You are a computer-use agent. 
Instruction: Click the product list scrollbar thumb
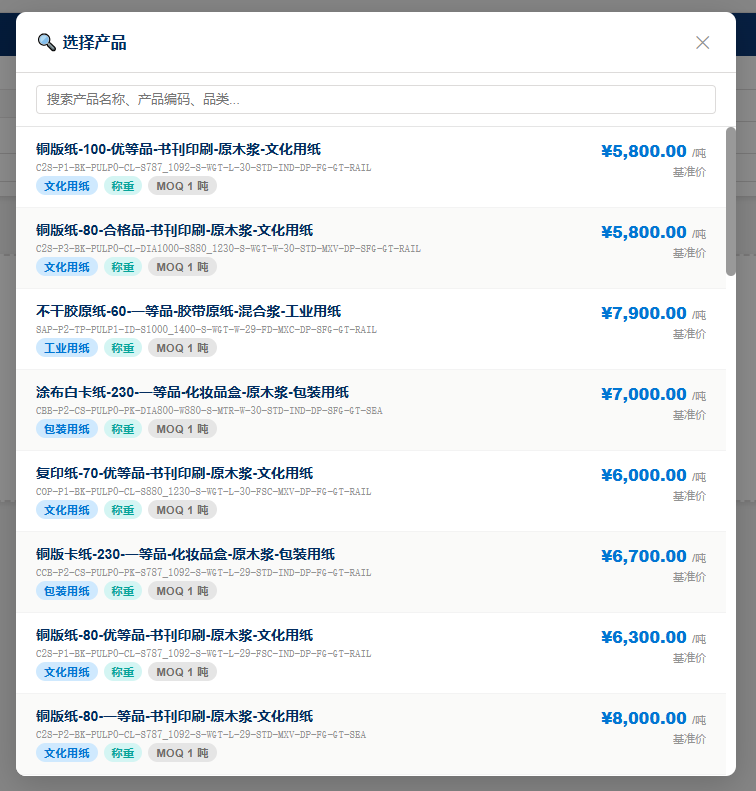pyautogui.click(x=731, y=201)
